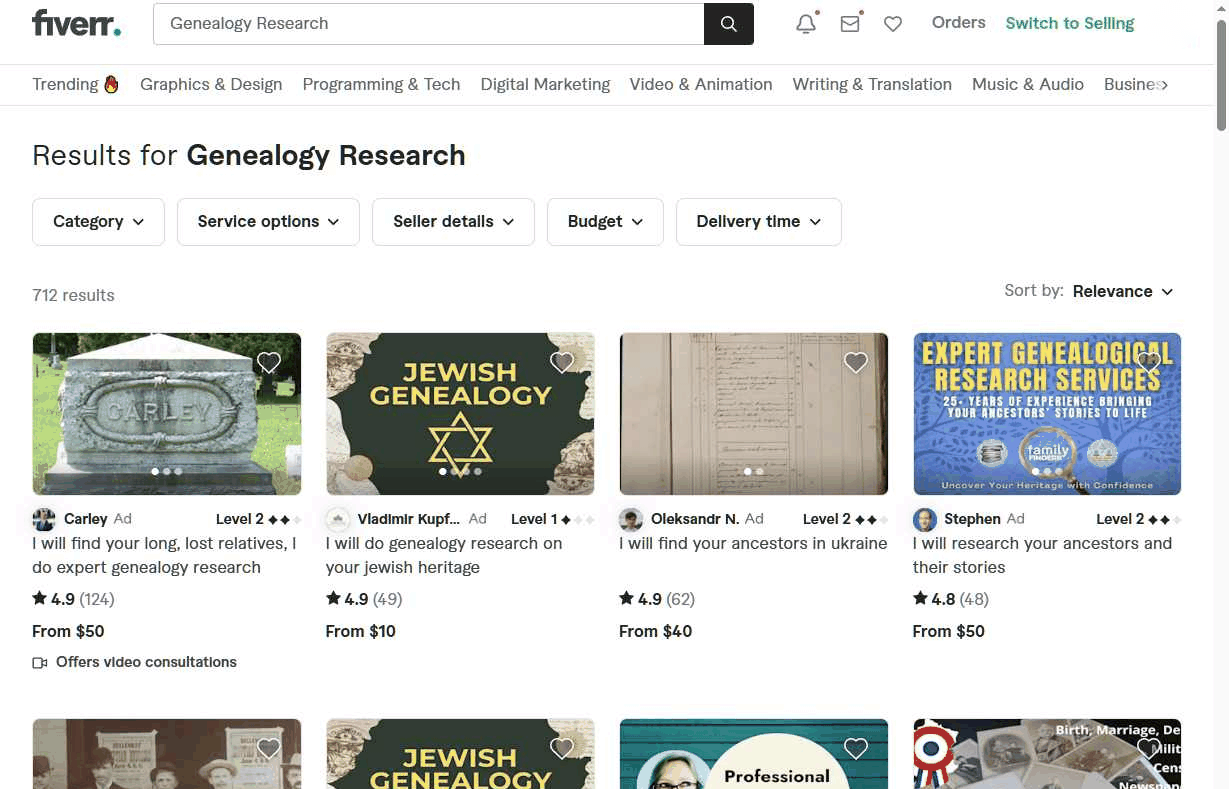Open Programming & Tech category

click(381, 84)
